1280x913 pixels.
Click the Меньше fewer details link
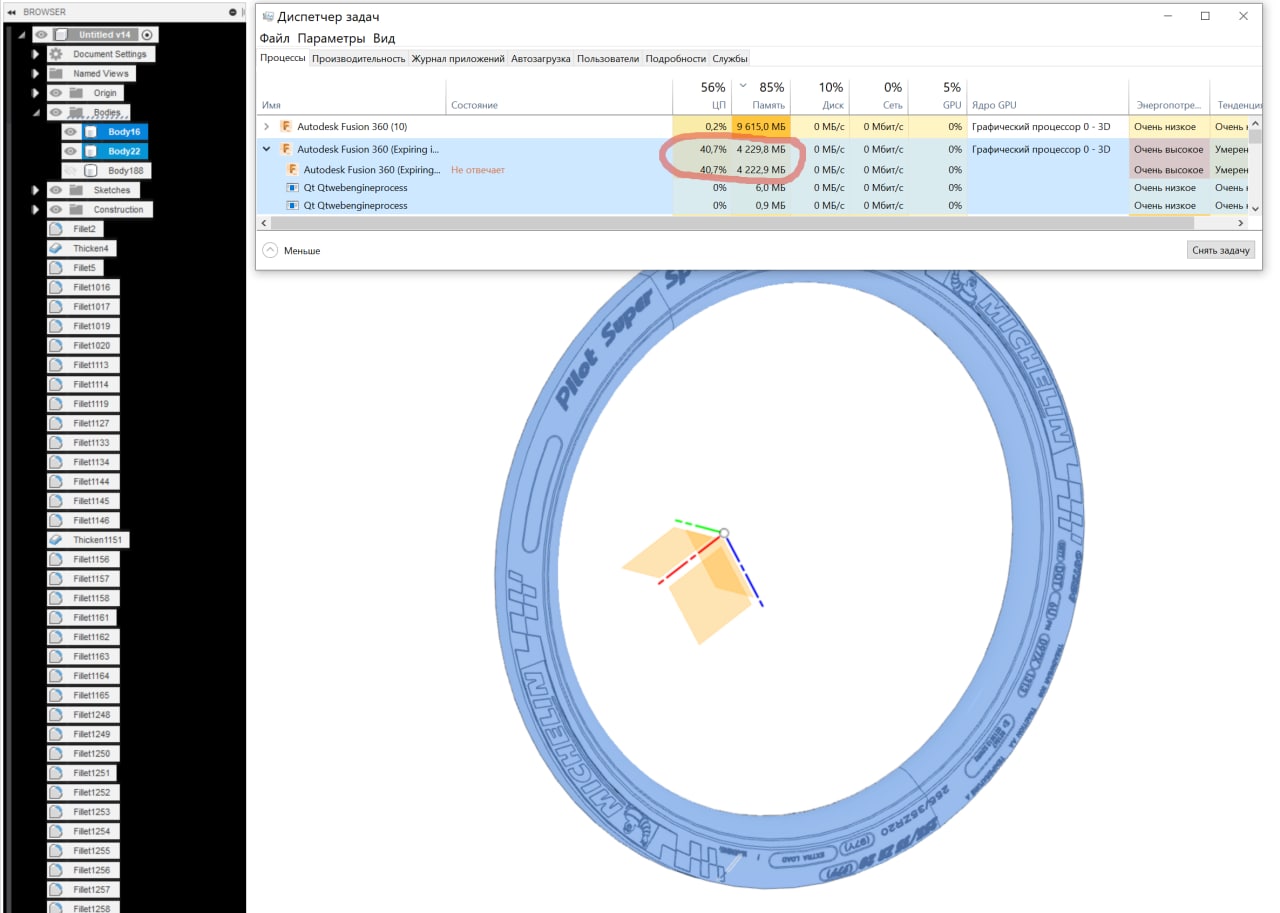point(302,251)
